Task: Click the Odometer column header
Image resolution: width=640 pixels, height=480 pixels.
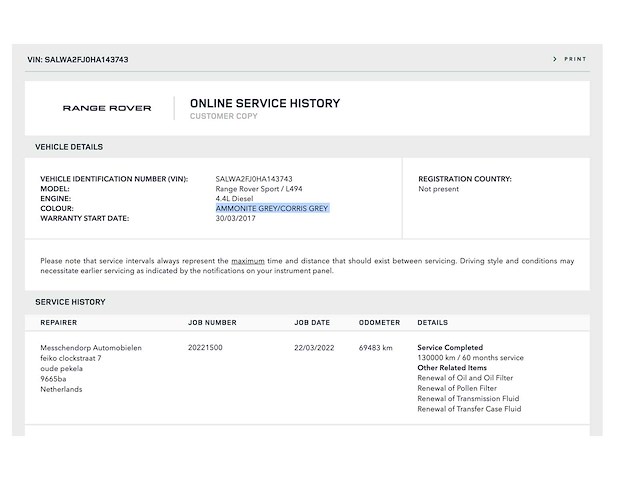Action: pyautogui.click(x=379, y=323)
